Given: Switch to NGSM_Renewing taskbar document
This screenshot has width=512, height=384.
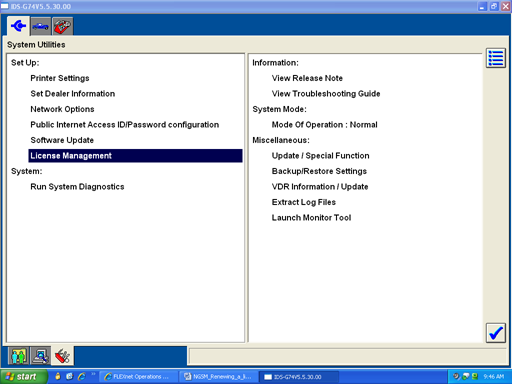Looking at the screenshot, I should (x=218, y=377).
